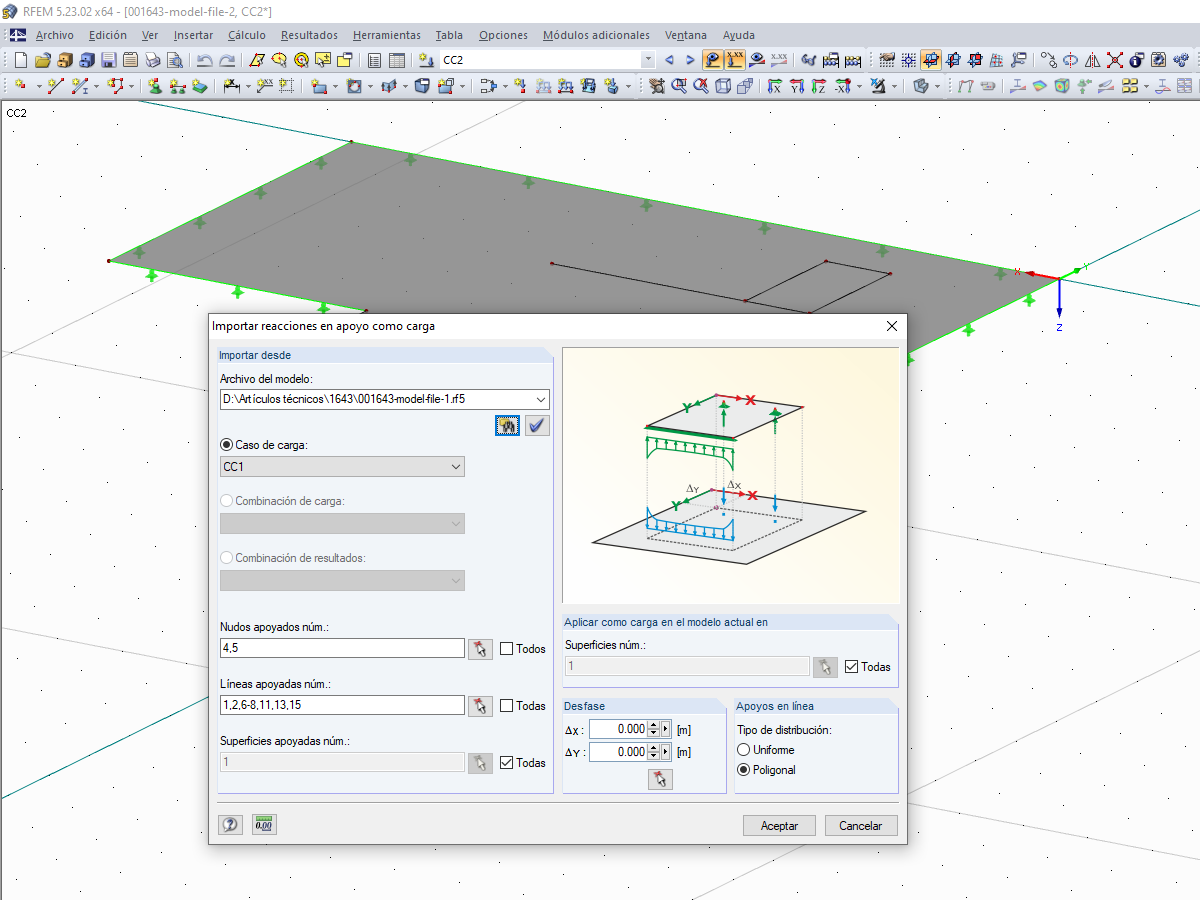Open a model with the folder icon
Viewport: 1200px width, 900px height.
coord(42,60)
